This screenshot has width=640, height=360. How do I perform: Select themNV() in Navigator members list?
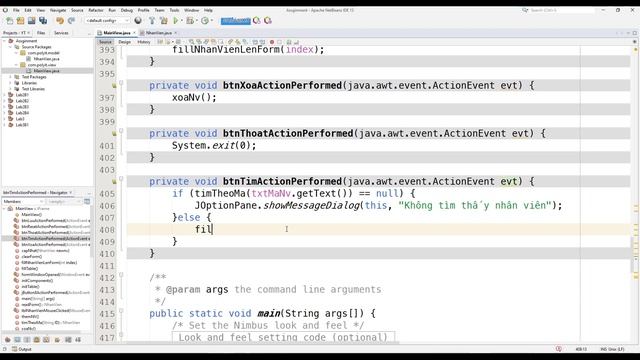(30, 316)
